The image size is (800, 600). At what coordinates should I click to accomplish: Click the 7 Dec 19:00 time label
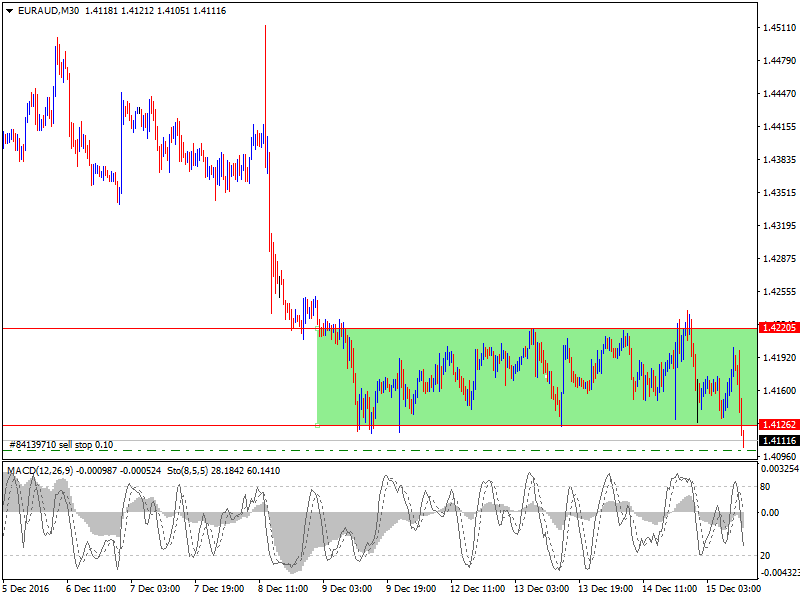[x=219, y=588]
